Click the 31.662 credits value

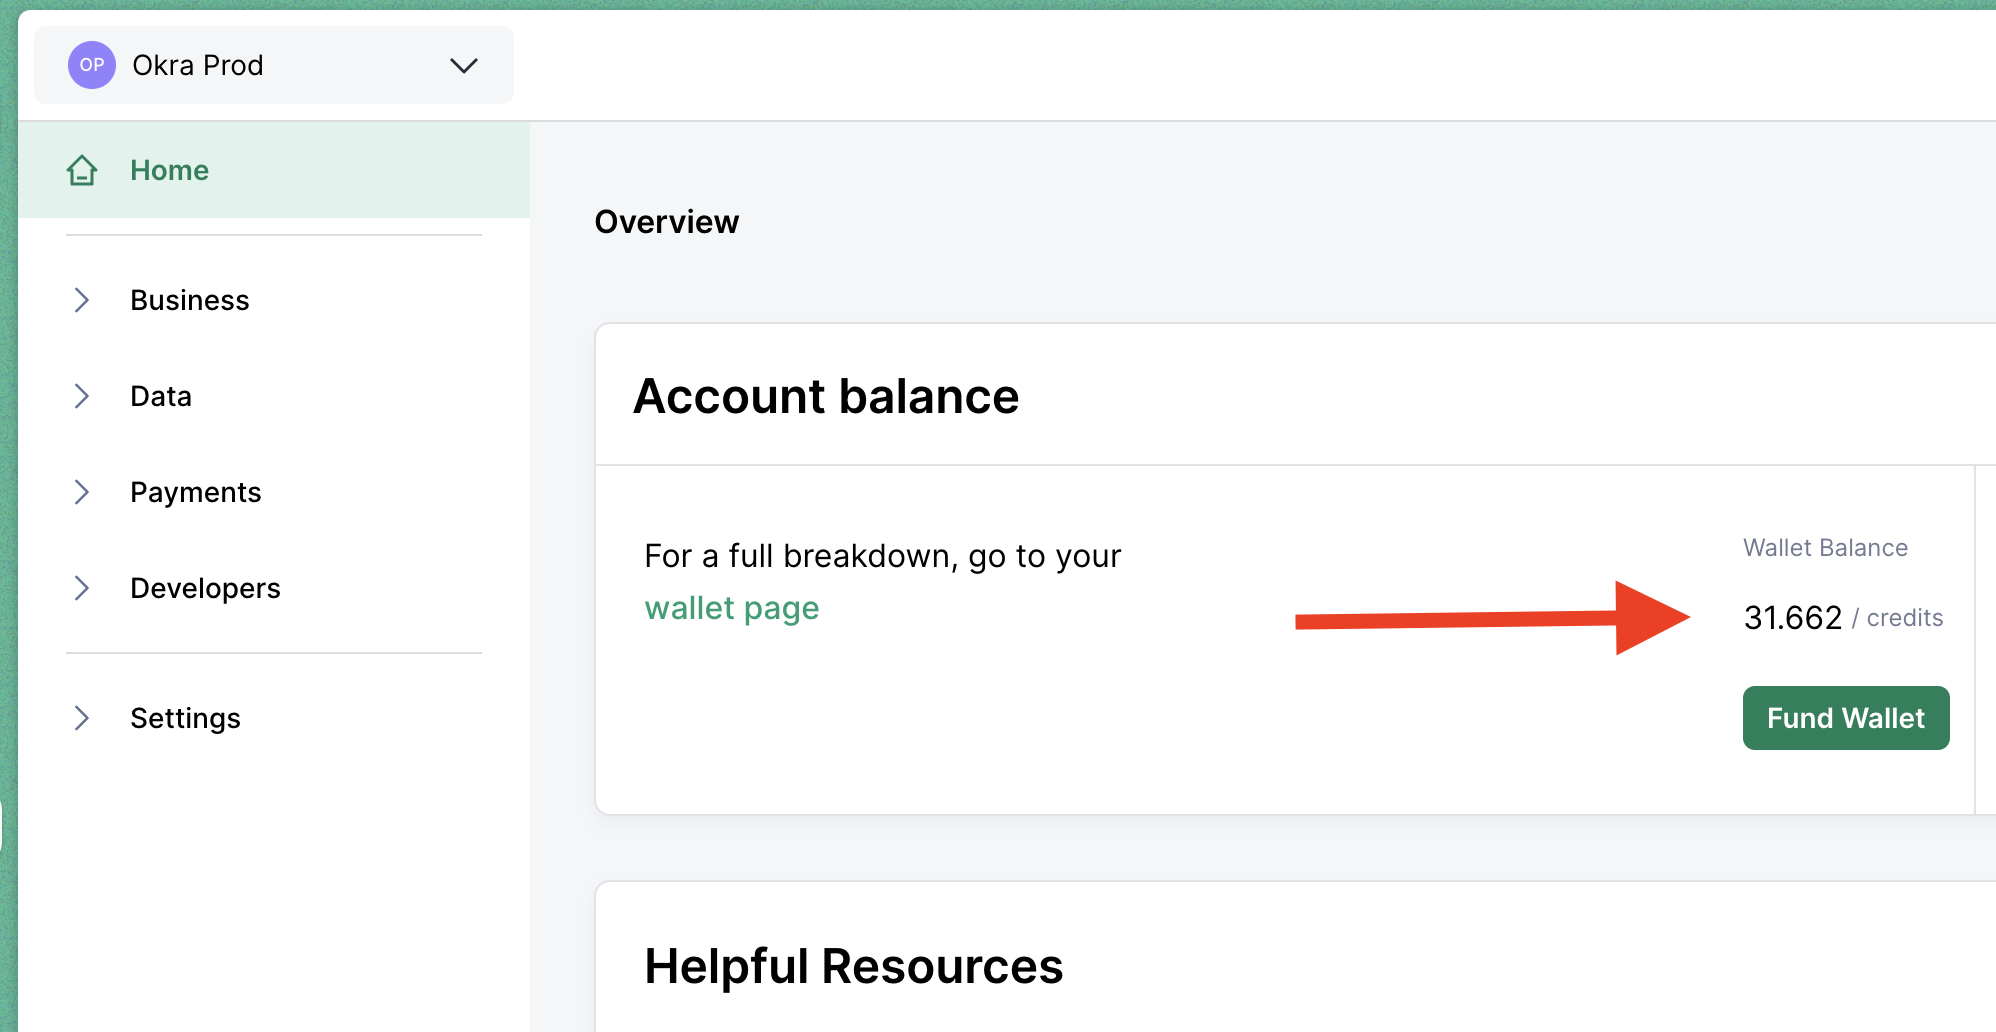point(1843,618)
